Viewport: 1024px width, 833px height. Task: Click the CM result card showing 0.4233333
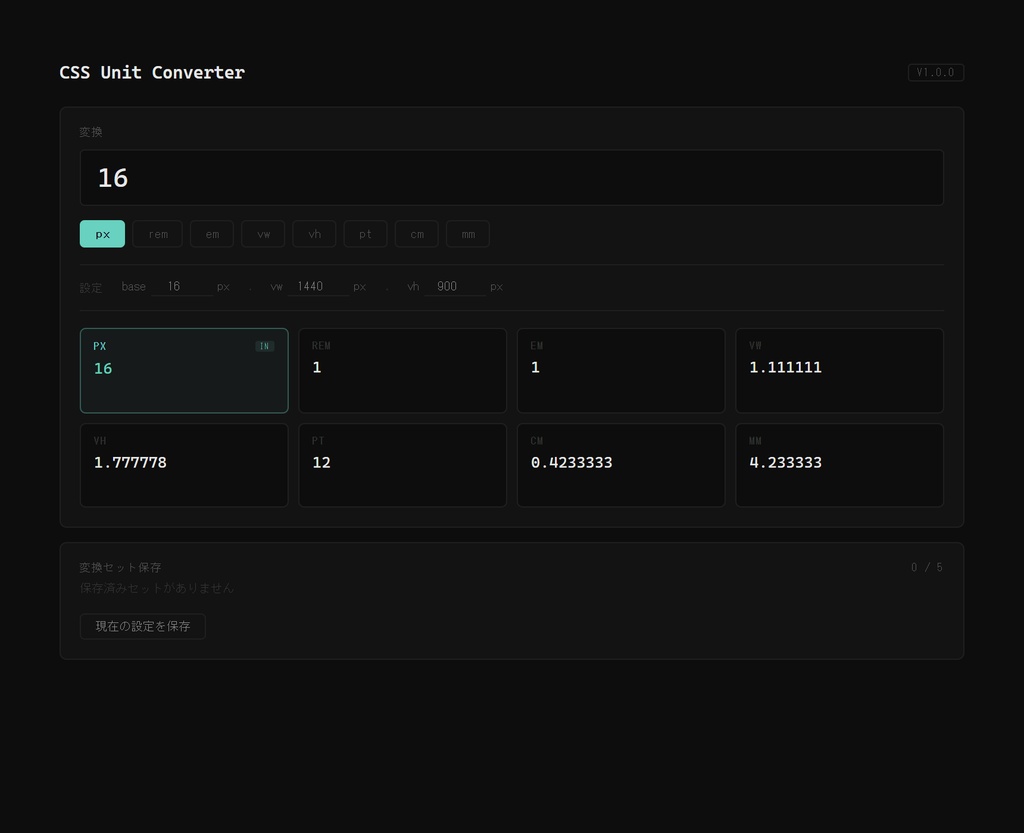(x=621, y=465)
